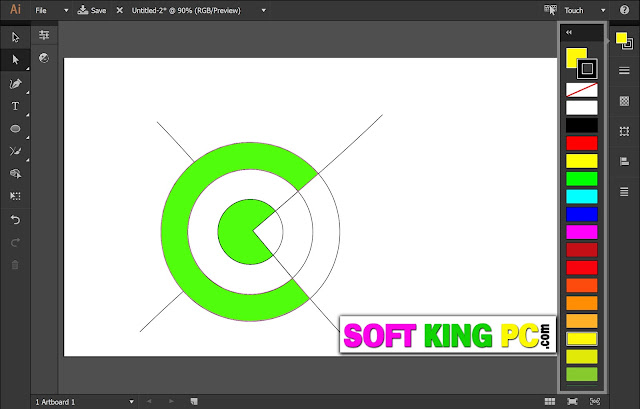
Task: Collapse the swatches panel double arrow
Action: pos(569,32)
